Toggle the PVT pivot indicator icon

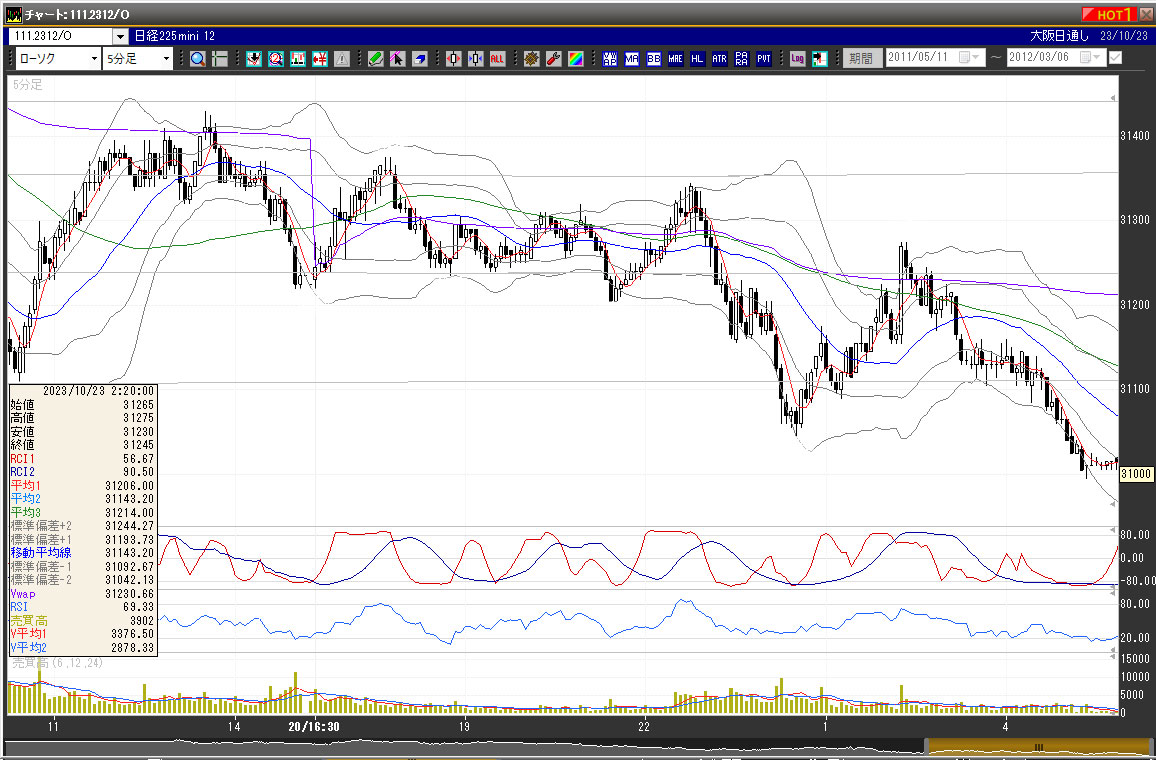[764, 59]
